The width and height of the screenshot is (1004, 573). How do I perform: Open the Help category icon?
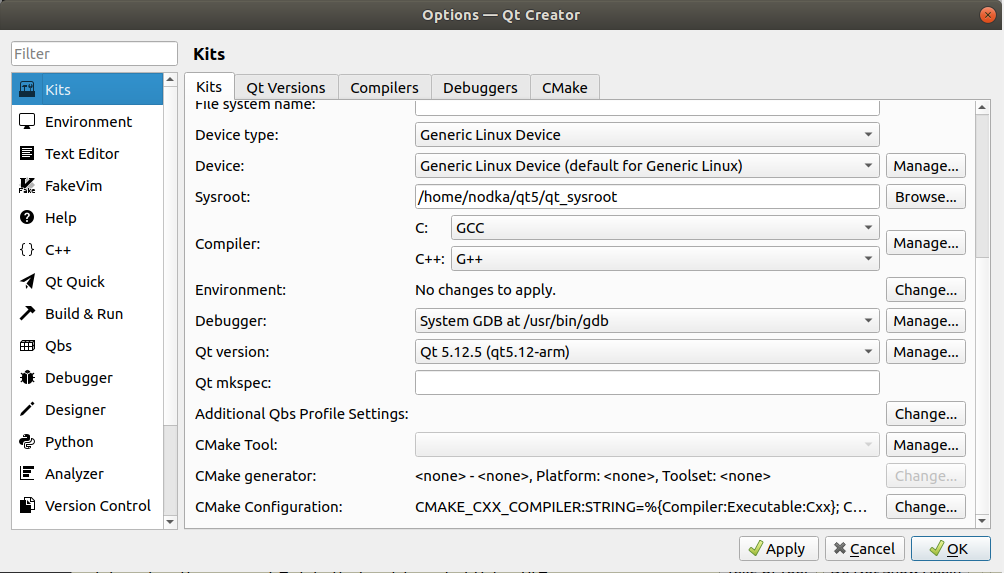[27, 218]
